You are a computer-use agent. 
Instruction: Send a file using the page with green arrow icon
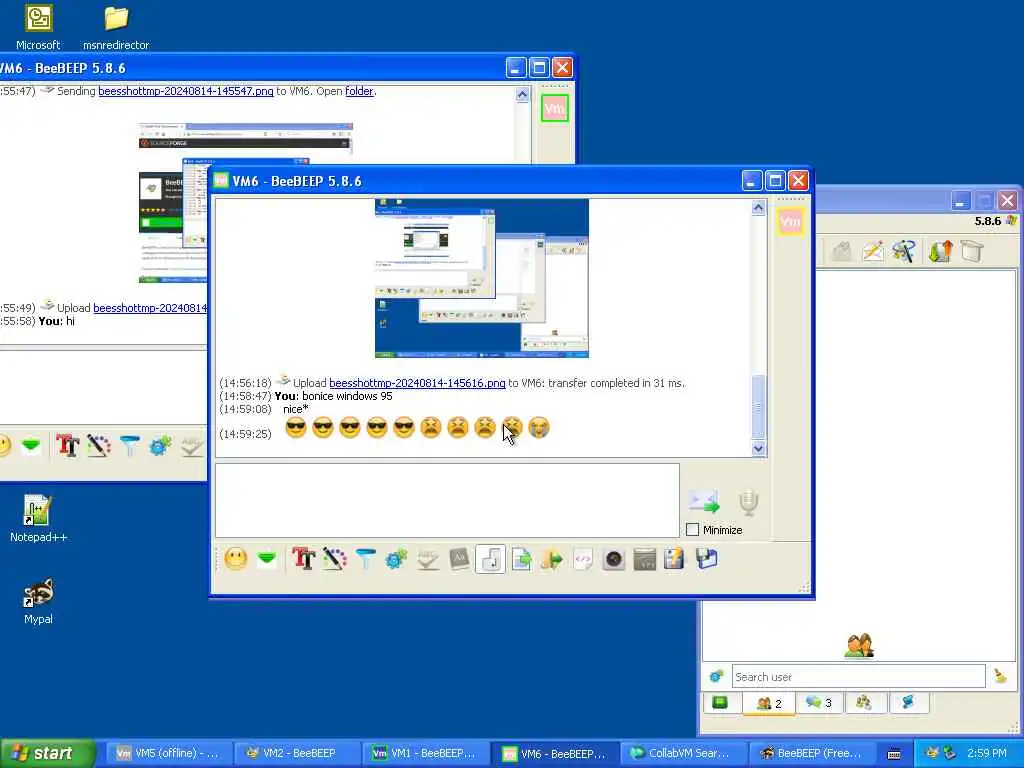(521, 559)
